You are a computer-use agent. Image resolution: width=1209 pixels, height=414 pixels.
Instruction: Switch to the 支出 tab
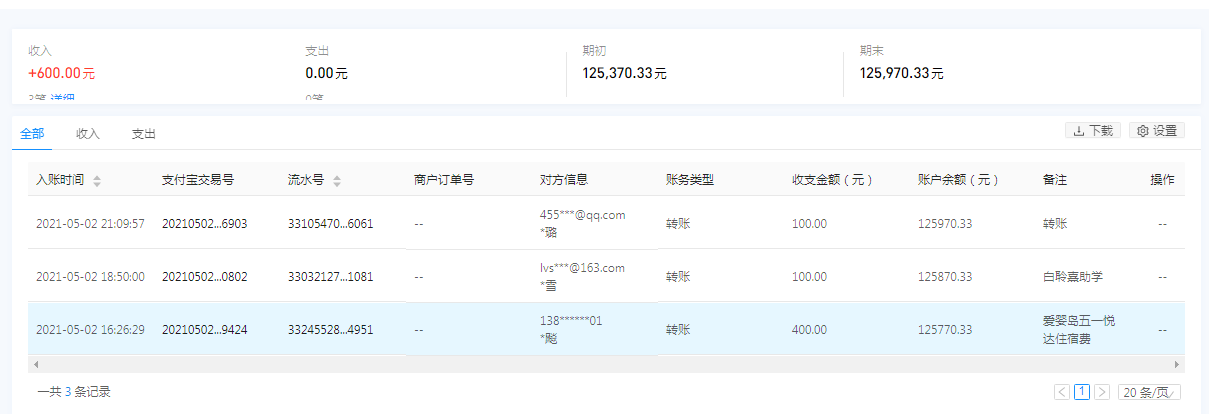pos(144,133)
